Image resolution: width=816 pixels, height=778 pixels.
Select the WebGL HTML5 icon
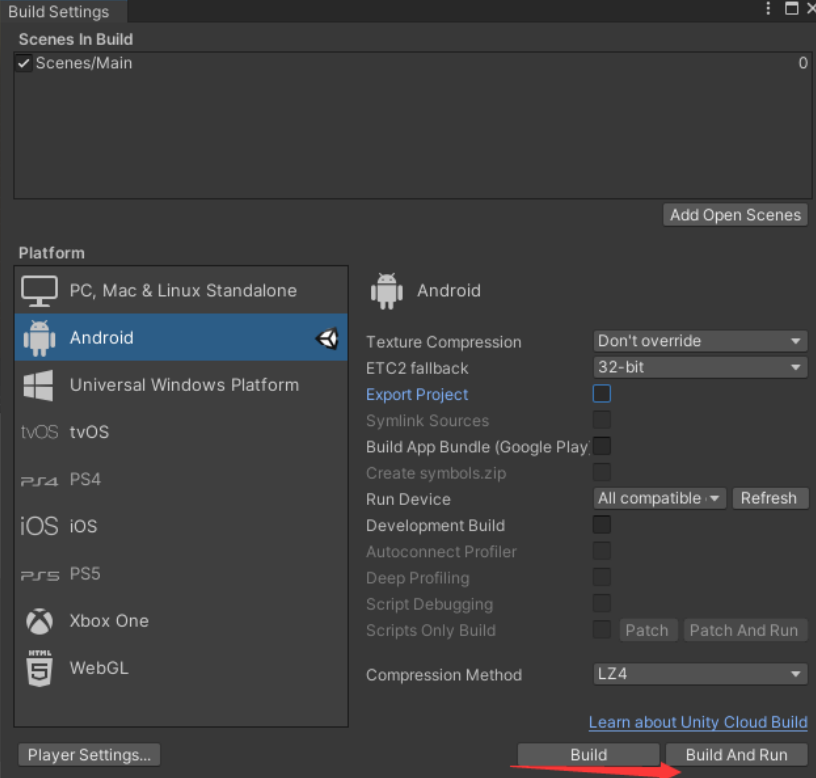pyautogui.click(x=39, y=668)
